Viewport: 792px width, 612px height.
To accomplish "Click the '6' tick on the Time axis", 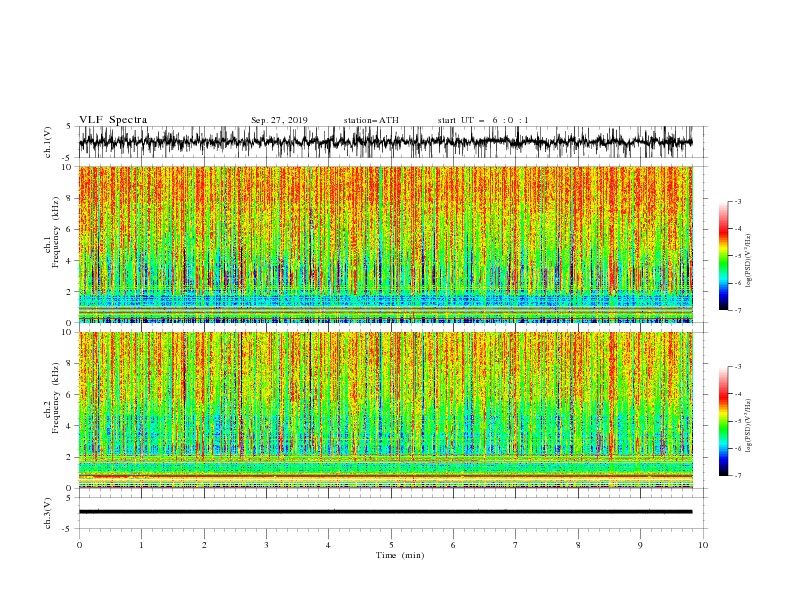I will (453, 545).
